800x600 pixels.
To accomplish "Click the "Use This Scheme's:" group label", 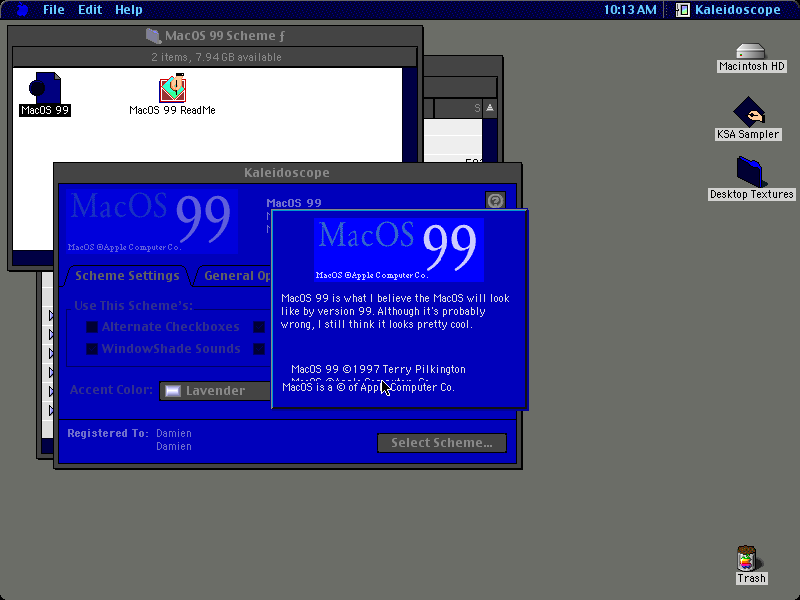I will tap(134, 306).
